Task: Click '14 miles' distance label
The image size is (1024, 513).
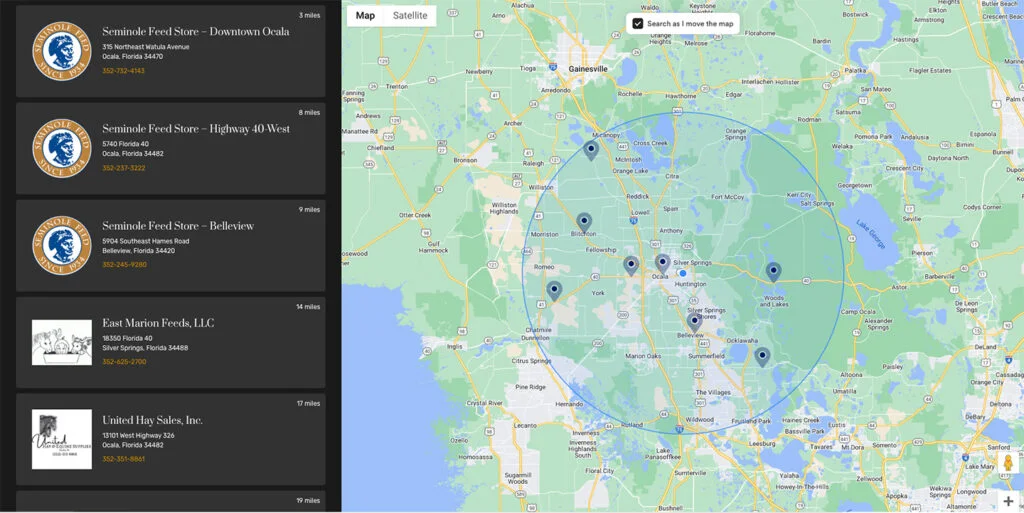Action: tap(308, 307)
